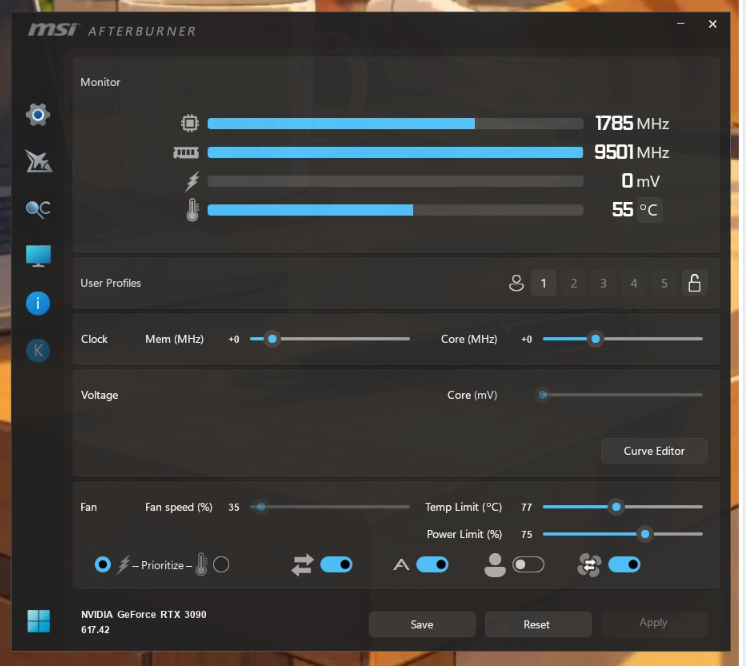Screen dimensions: 746x666
Task: Click the Apply button
Action: [x=654, y=623]
